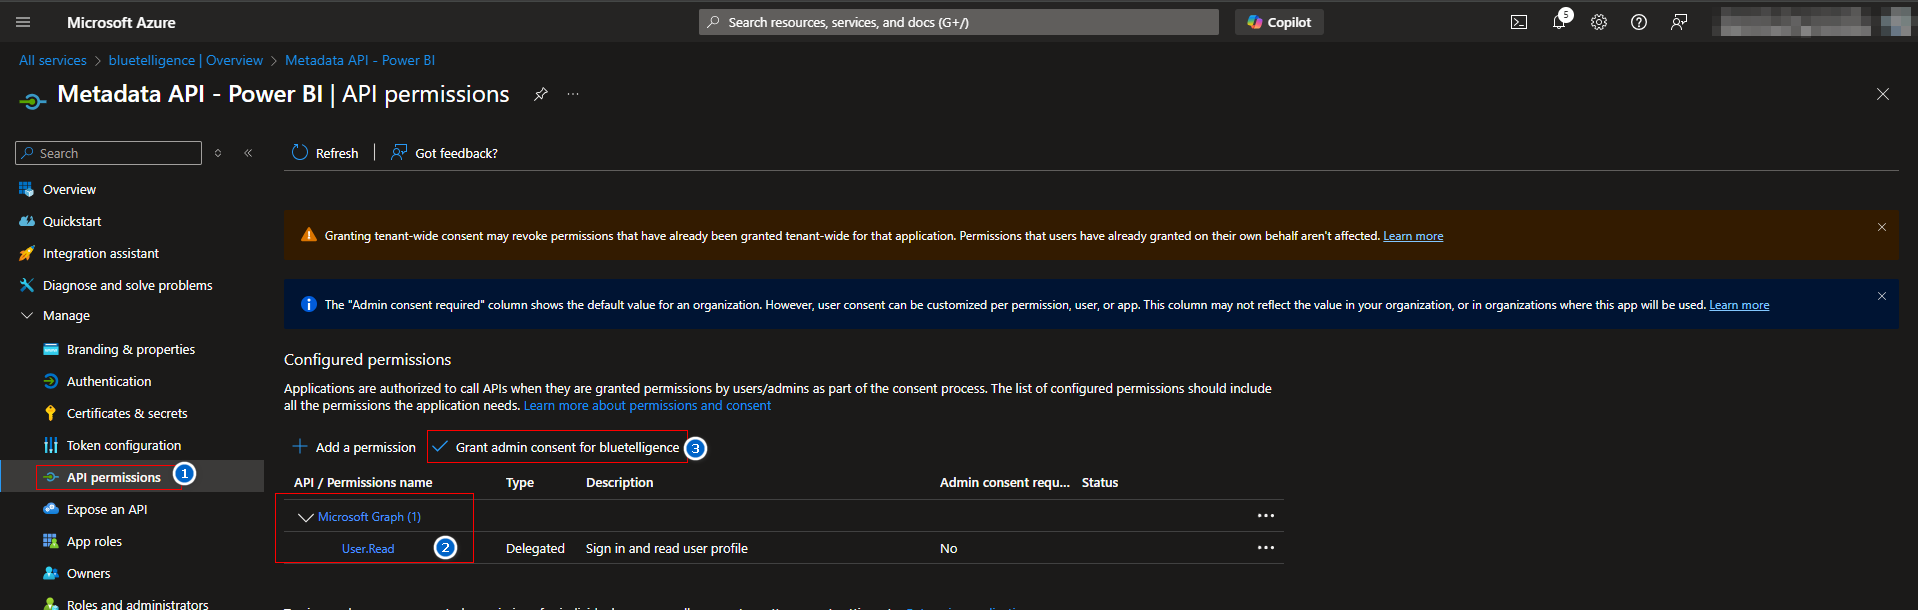Open the User.Read permission link
The height and width of the screenshot is (610, 1918).
click(x=368, y=549)
